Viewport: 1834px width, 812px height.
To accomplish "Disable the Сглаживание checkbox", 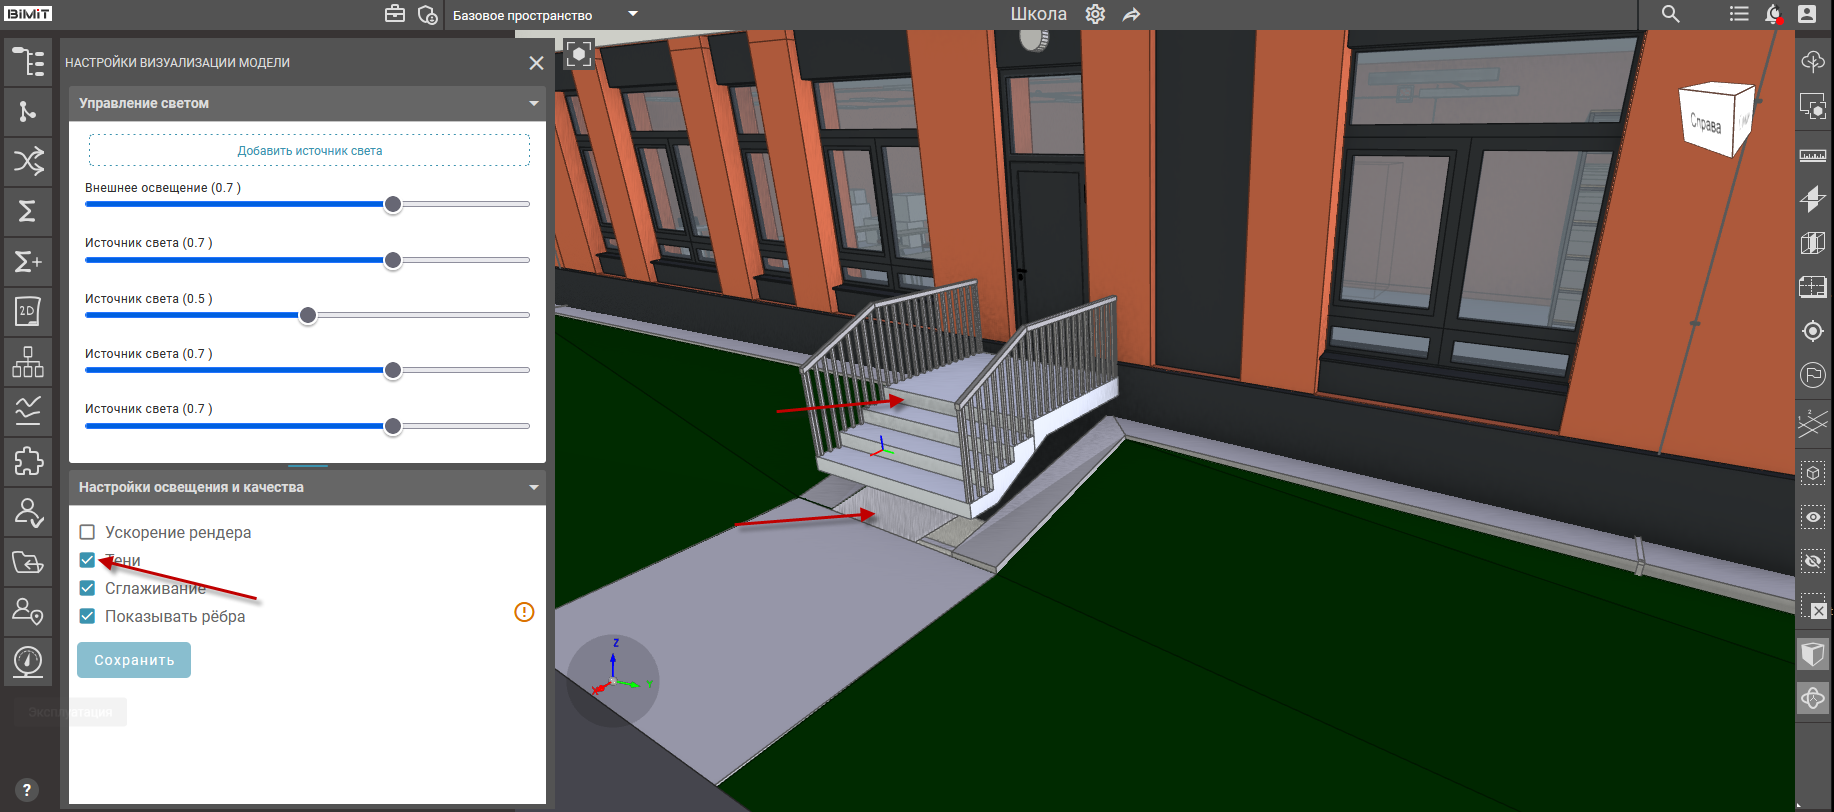I will [x=87, y=588].
